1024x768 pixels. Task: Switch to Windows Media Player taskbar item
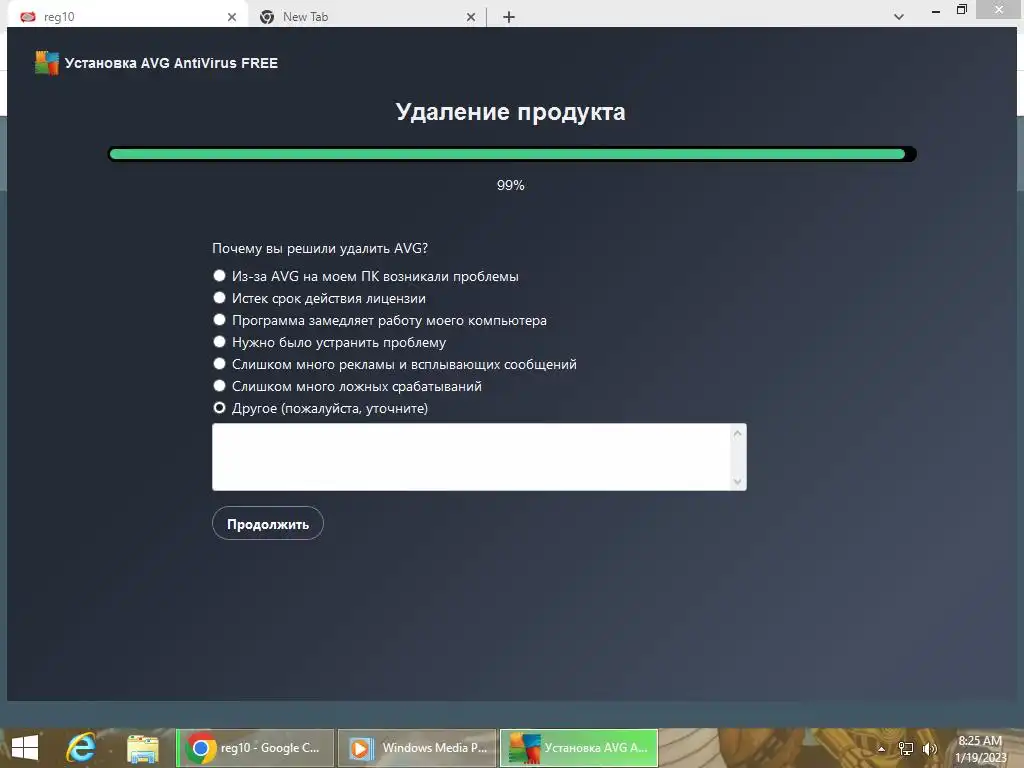click(417, 748)
